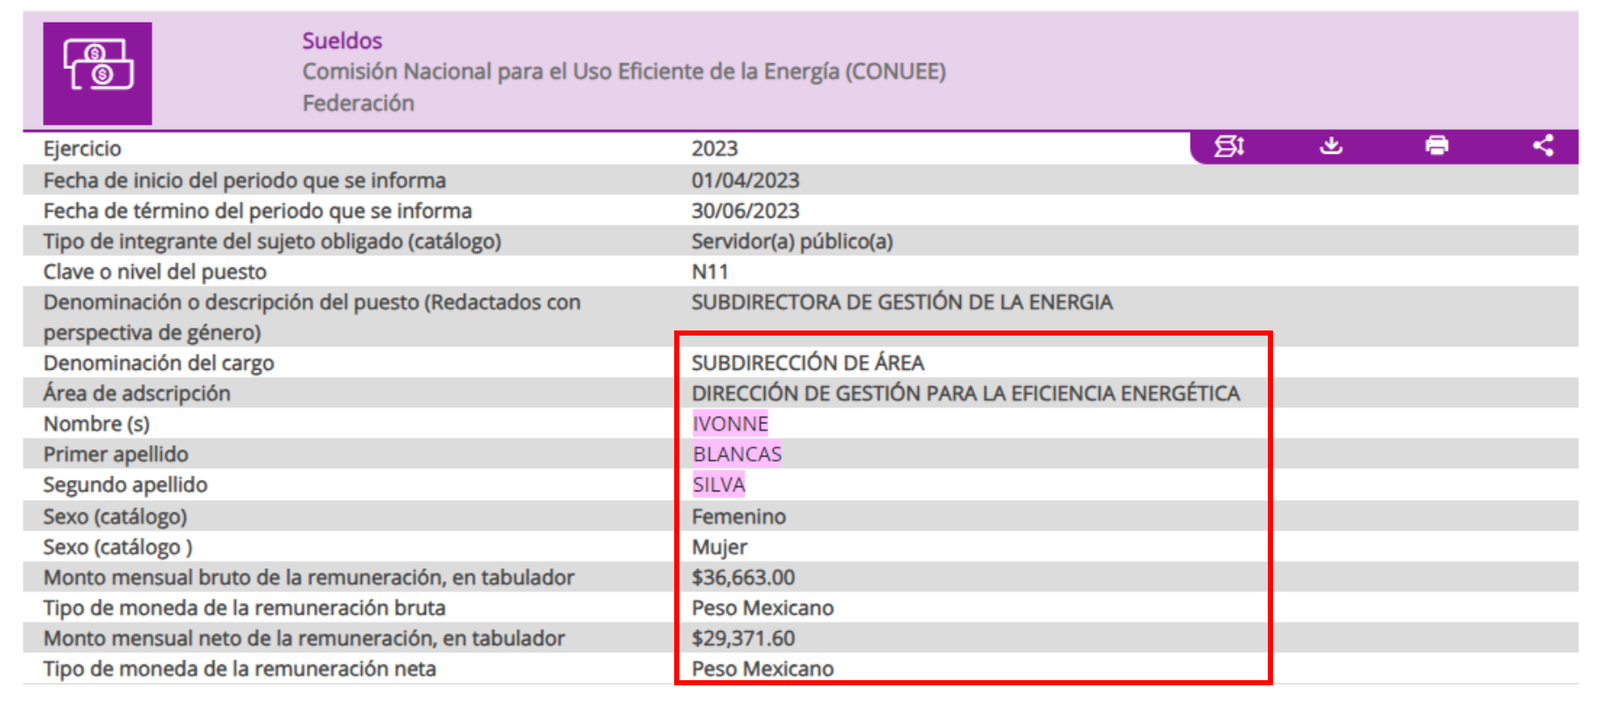Download the salary record
The height and width of the screenshot is (708, 1600).
(1331, 147)
